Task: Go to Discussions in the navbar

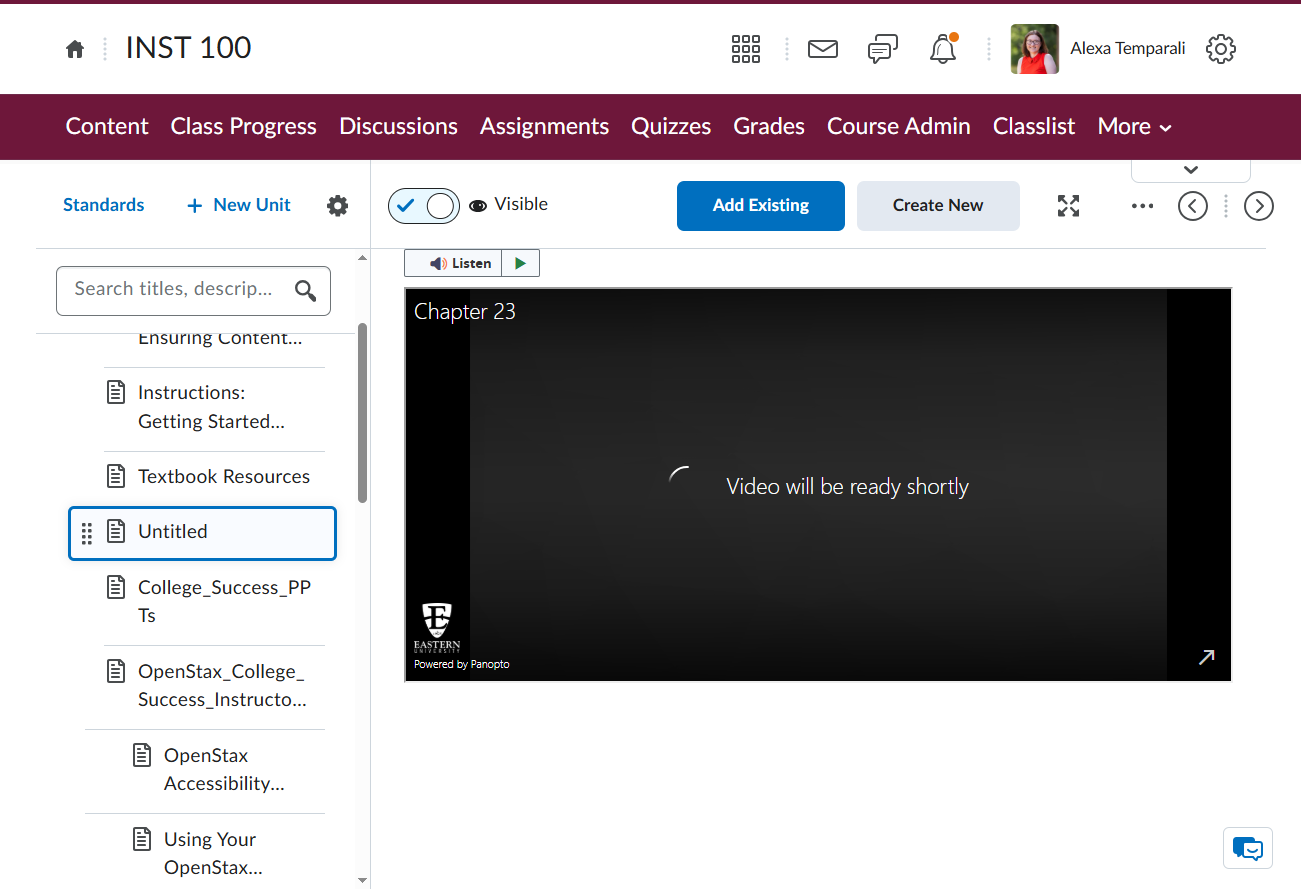Action: tap(399, 127)
